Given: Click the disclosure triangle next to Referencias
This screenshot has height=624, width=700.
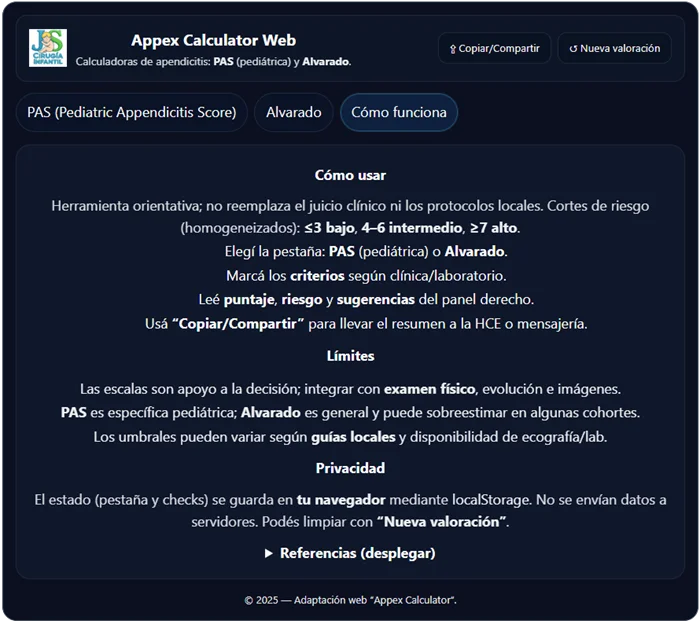Looking at the screenshot, I should [x=269, y=553].
